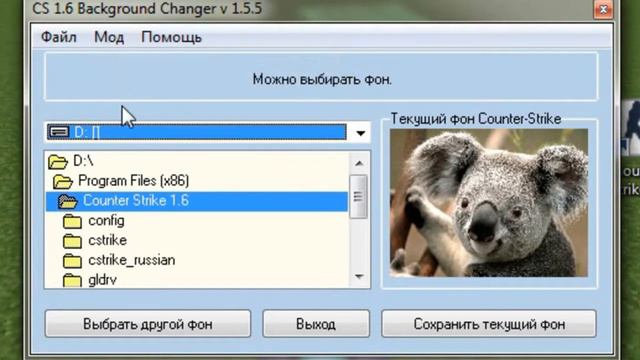Click the folder icon beside gldrv

coord(72,280)
